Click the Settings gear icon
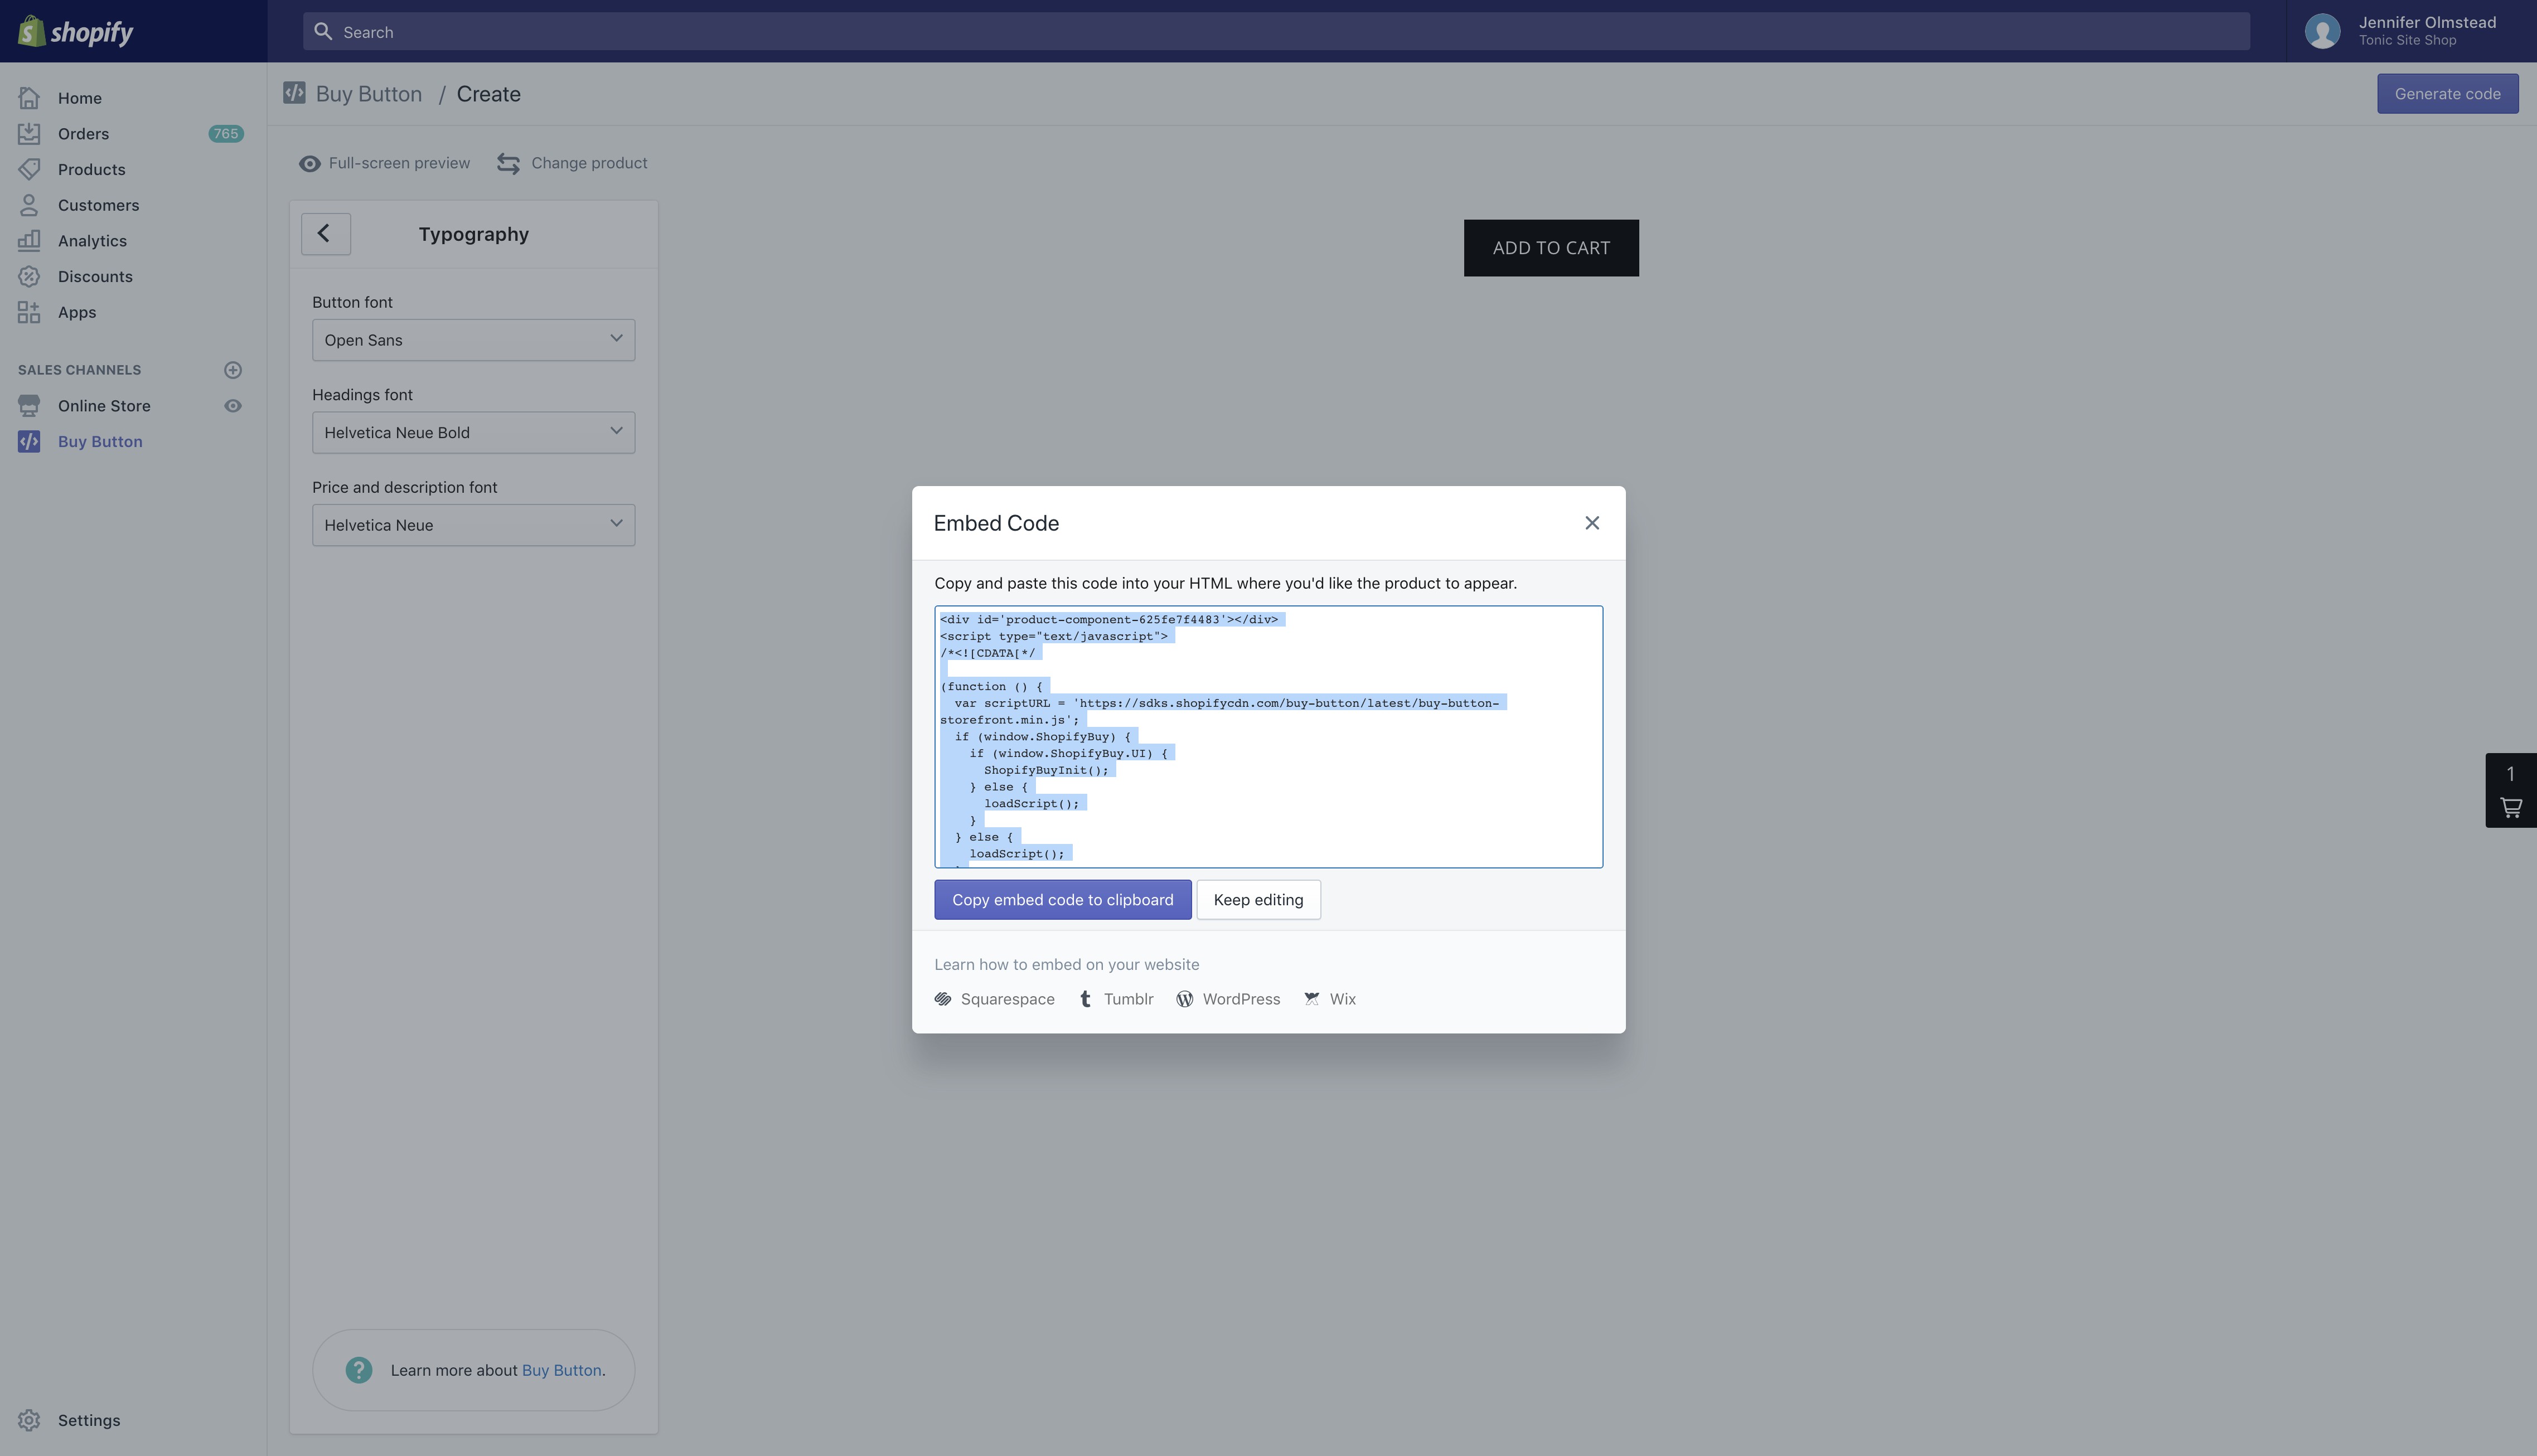This screenshot has width=2537, height=1456. click(29, 1420)
